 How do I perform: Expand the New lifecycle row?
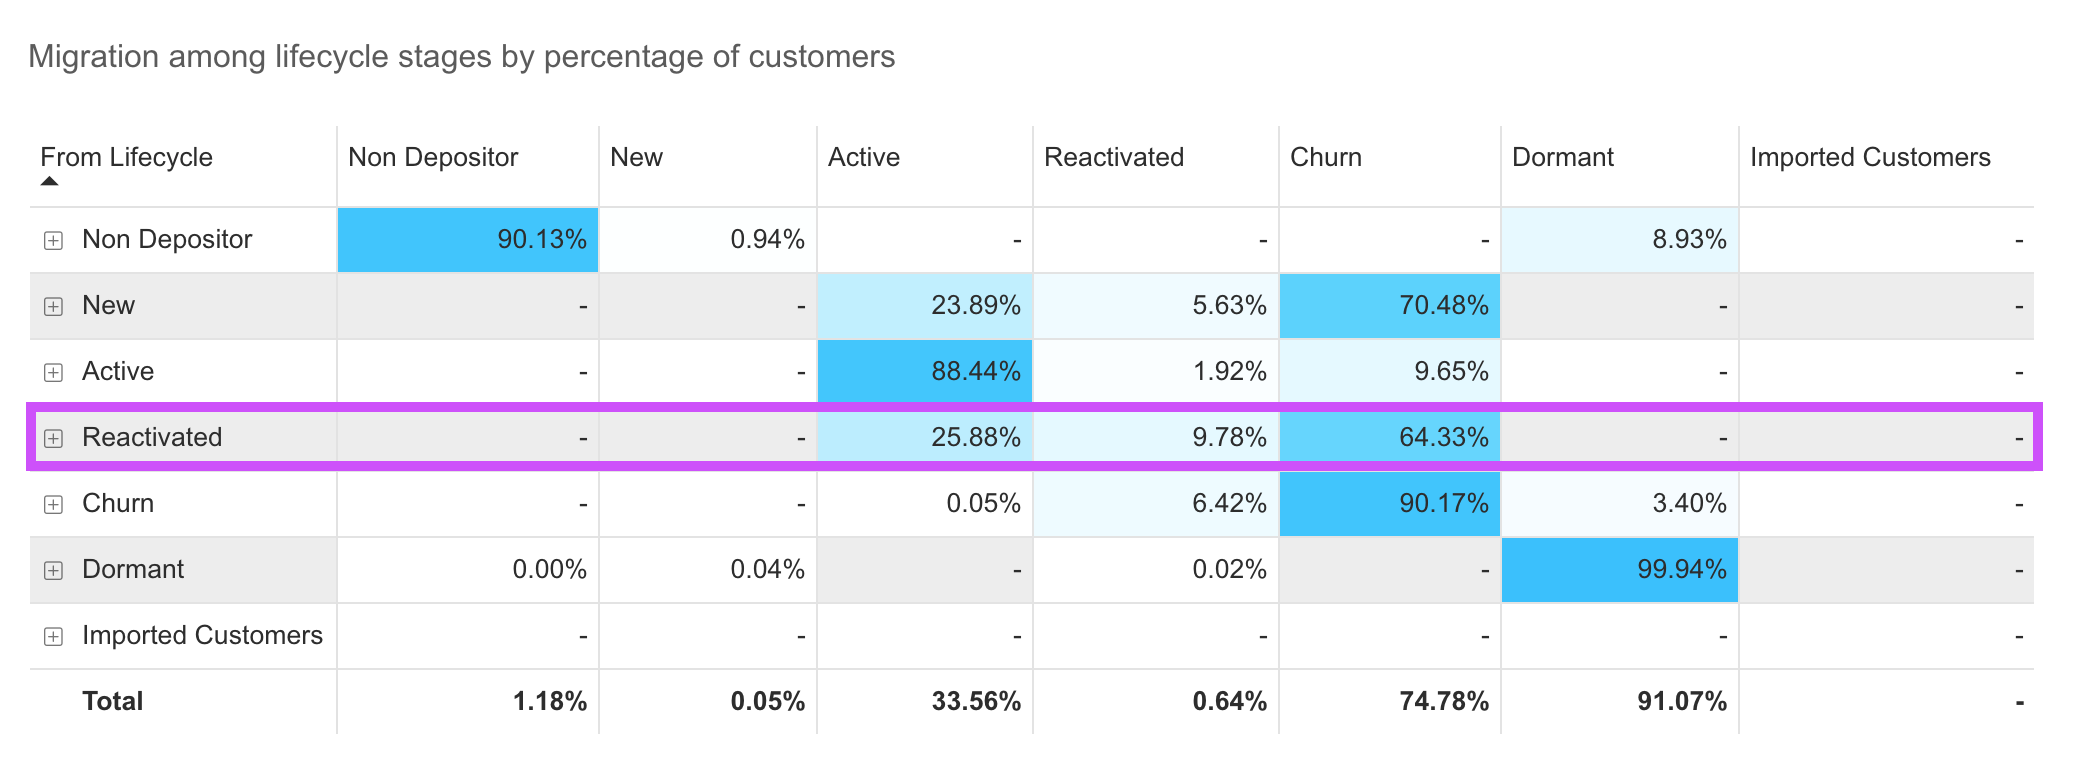pyautogui.click(x=53, y=307)
